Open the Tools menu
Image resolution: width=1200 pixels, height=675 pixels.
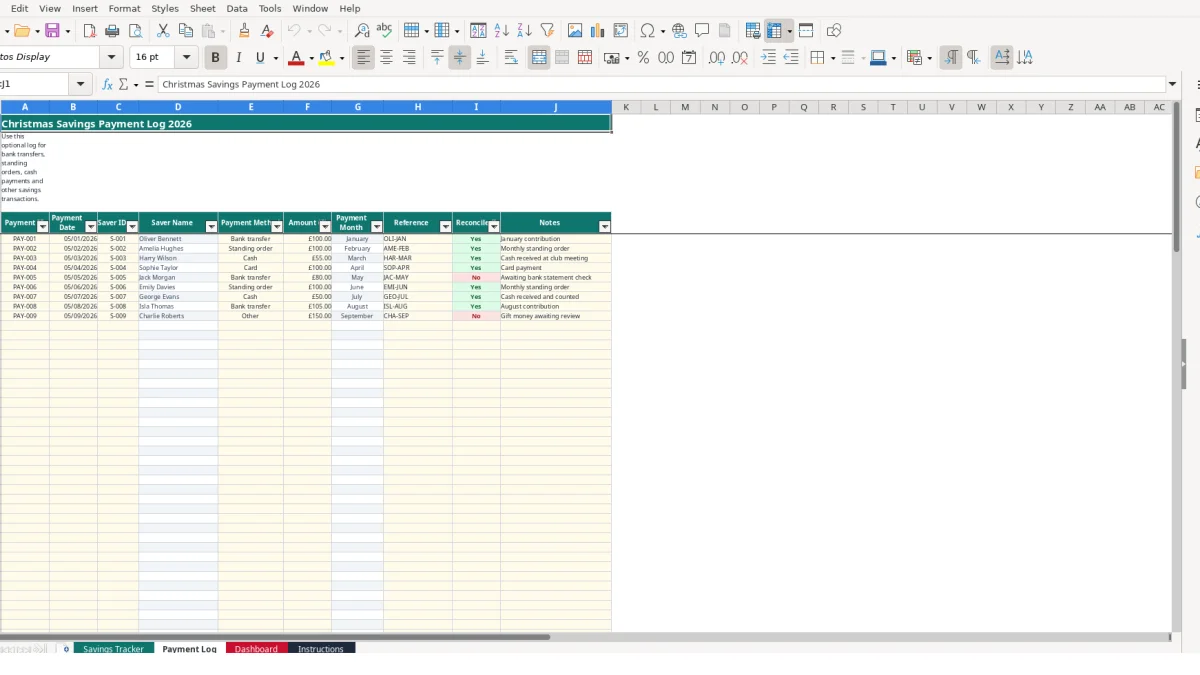270,8
